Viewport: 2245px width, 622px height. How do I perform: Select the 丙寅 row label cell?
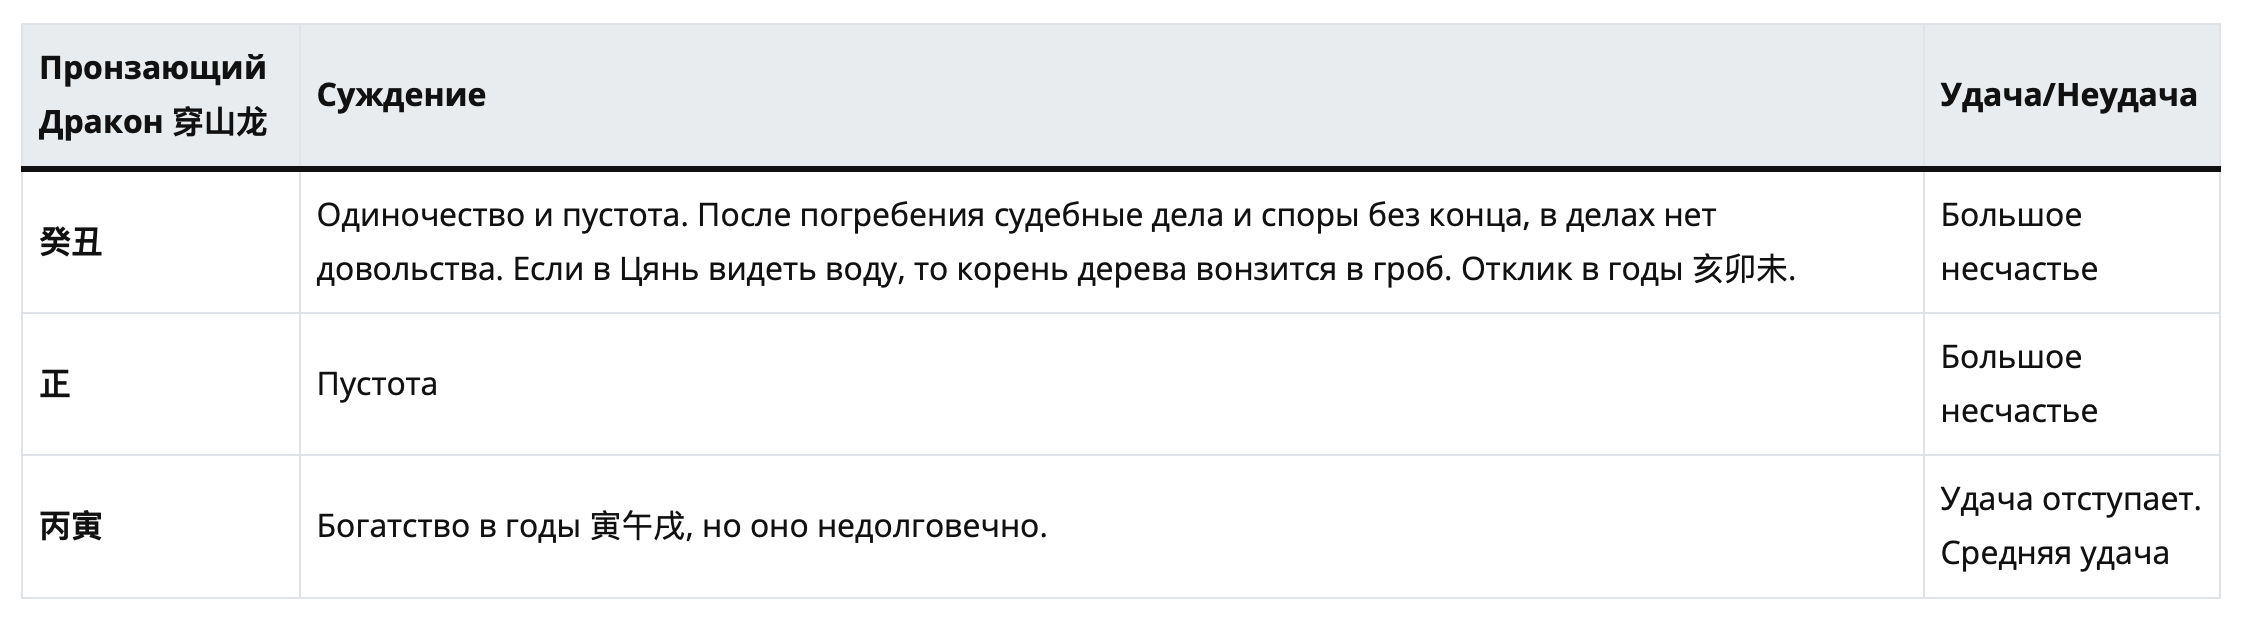(160, 527)
